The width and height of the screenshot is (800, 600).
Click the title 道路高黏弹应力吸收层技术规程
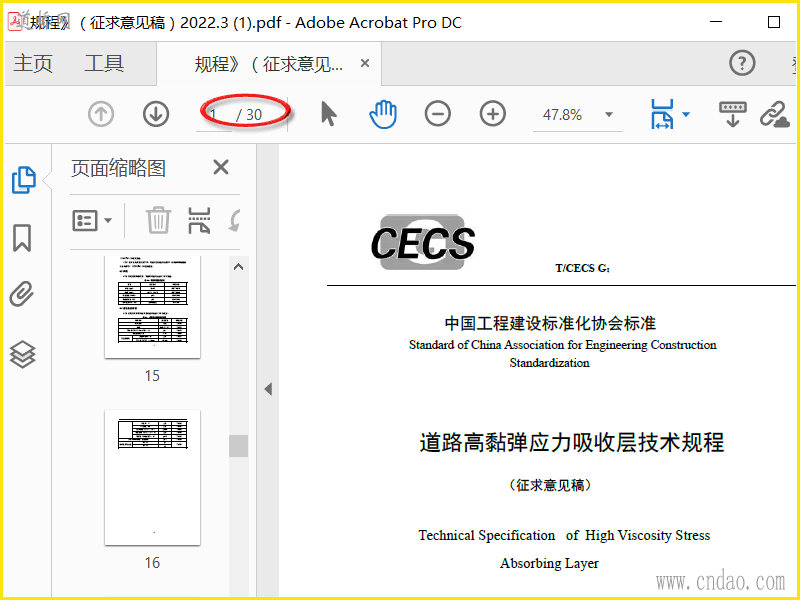pos(571,442)
